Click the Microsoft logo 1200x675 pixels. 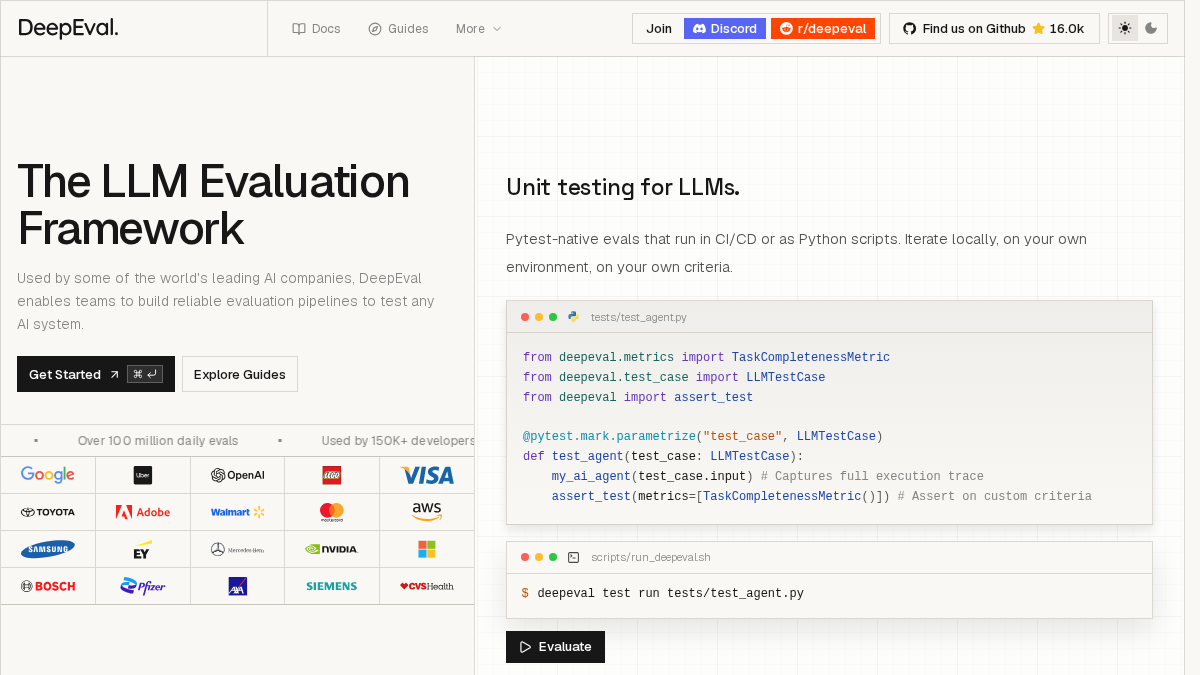(427, 549)
